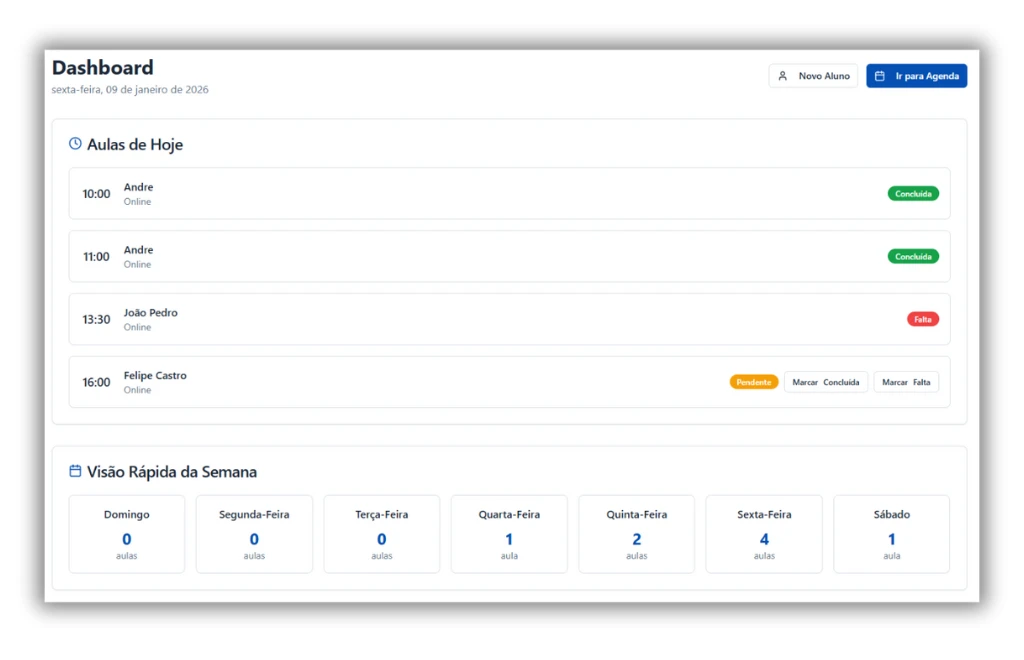Viewport: 1024px width, 660px height.
Task: Click the Concluída badge on 11:00 class
Action: click(x=912, y=257)
